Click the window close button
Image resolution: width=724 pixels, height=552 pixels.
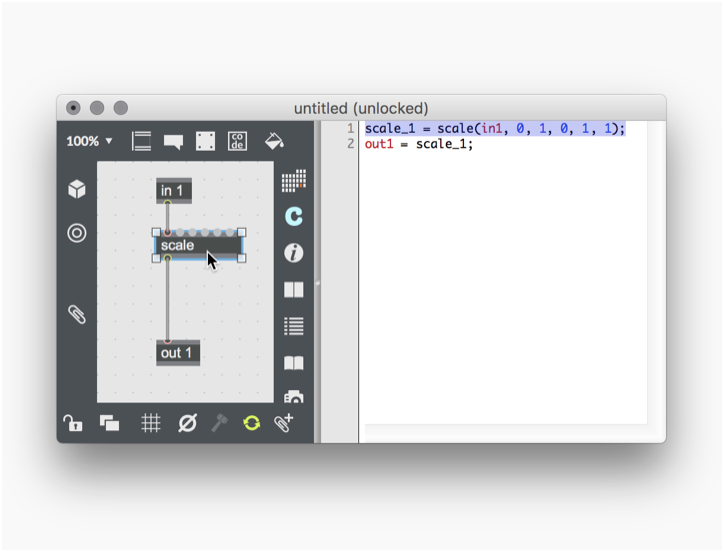point(73,108)
